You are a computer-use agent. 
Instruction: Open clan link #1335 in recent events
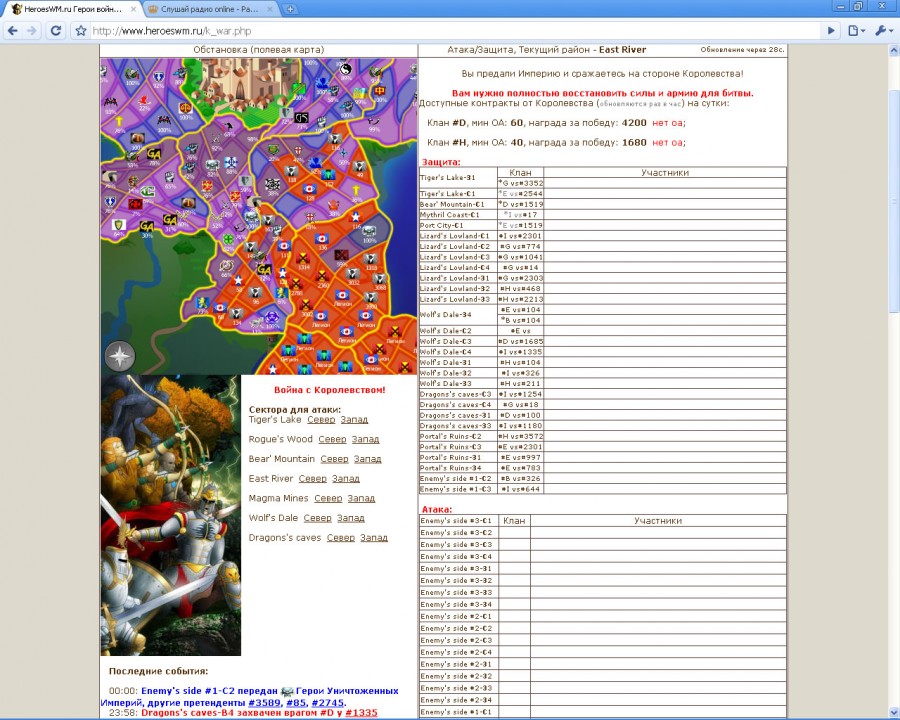tap(362, 713)
